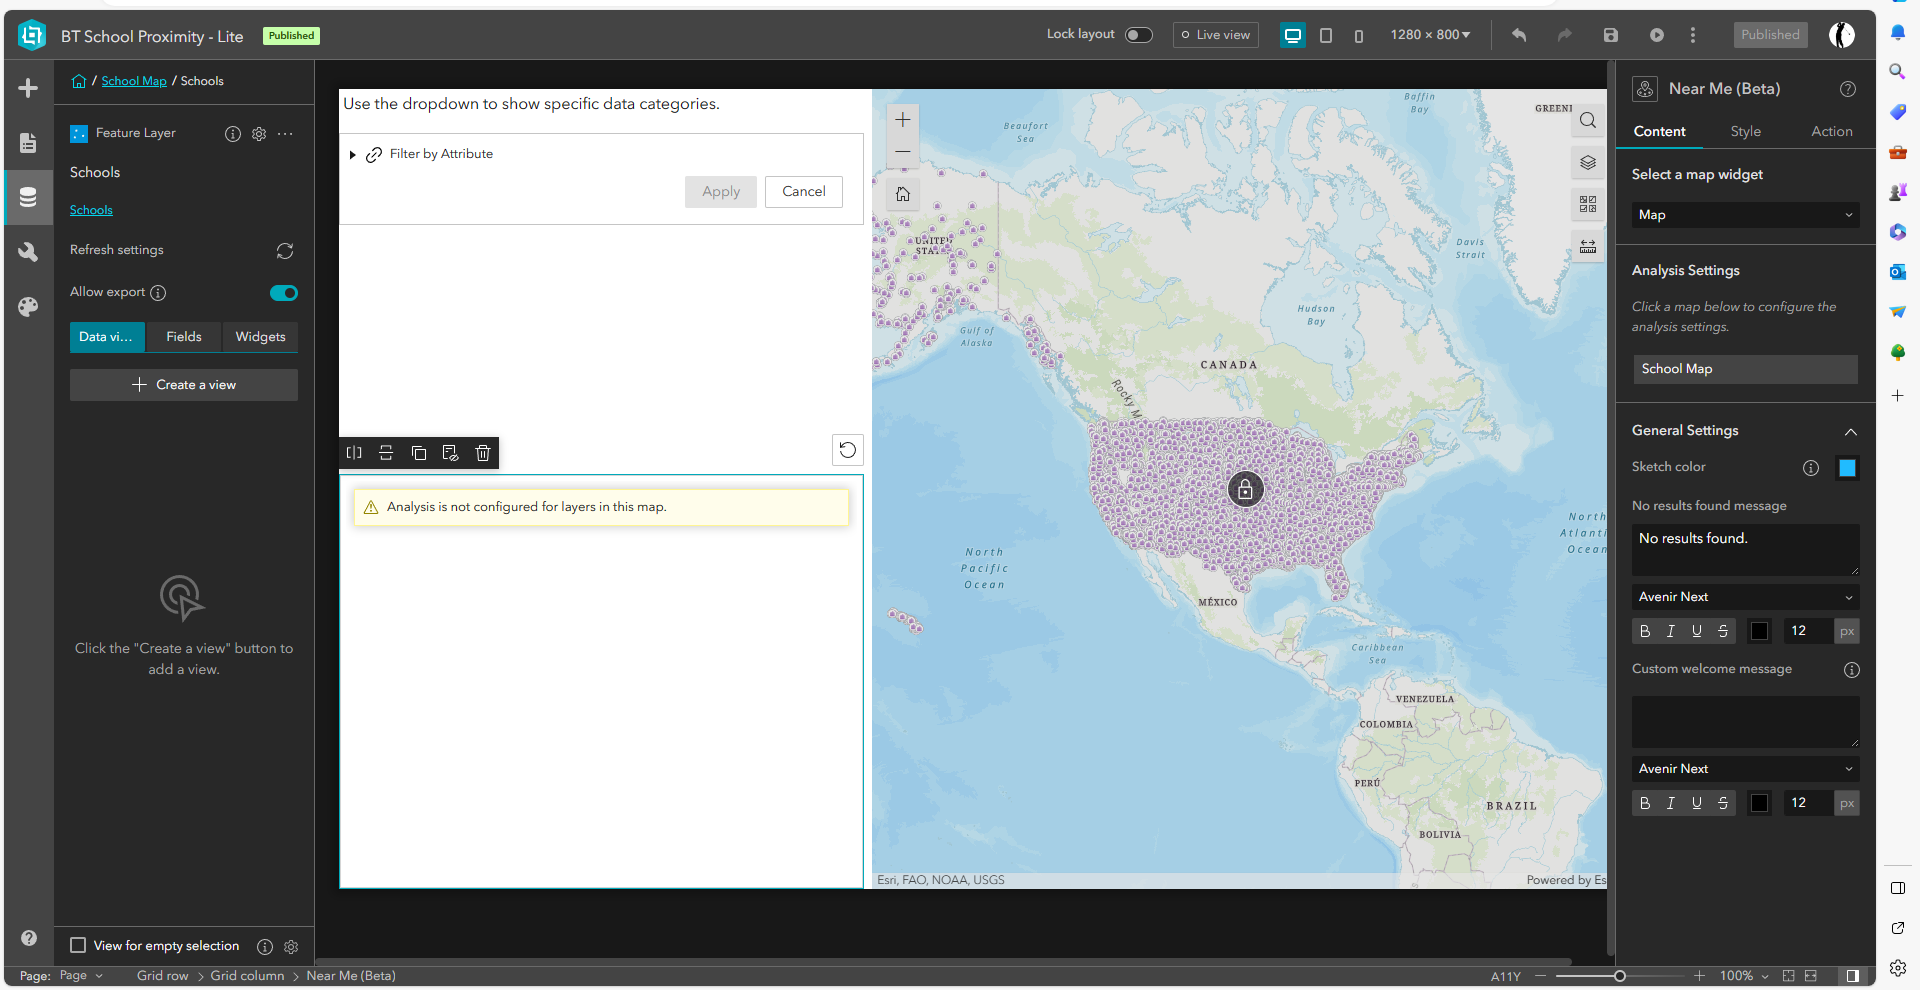1920x990 pixels.
Task: Open the map layers tool
Action: pyautogui.click(x=1588, y=163)
